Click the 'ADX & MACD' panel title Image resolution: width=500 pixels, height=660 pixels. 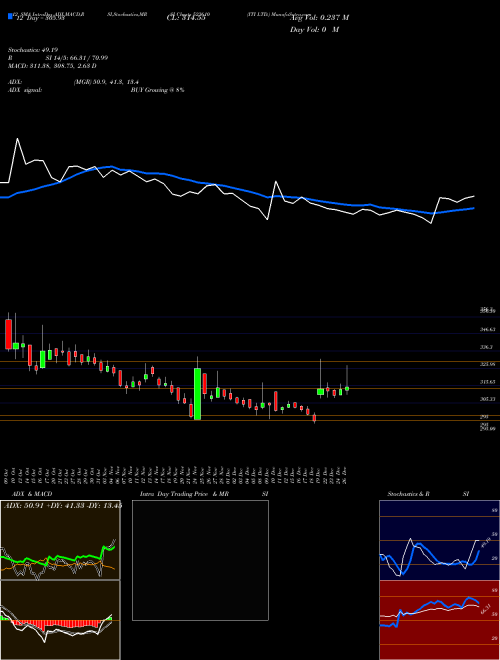pos(32,494)
